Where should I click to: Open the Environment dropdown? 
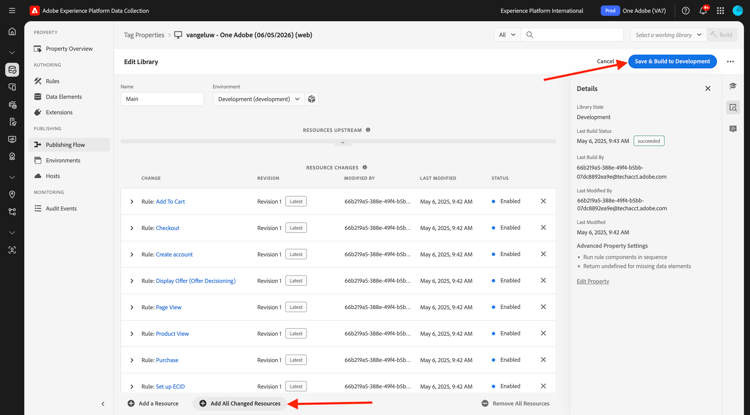pos(258,99)
